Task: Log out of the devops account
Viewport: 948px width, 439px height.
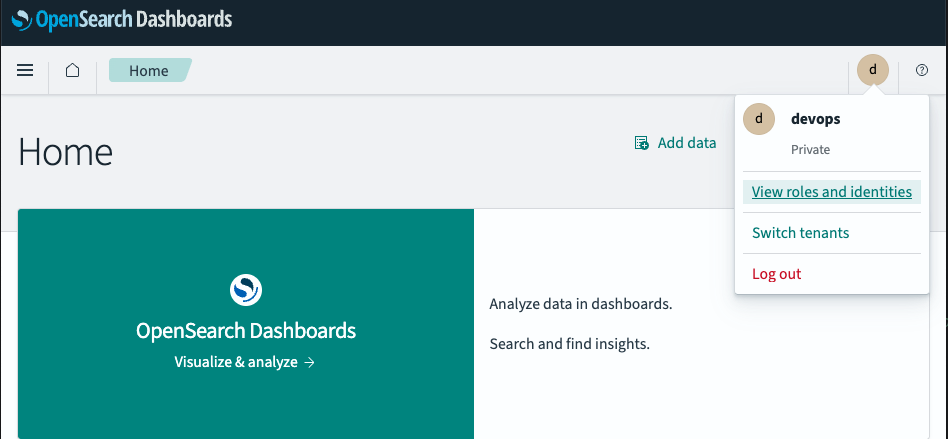Action: (776, 274)
